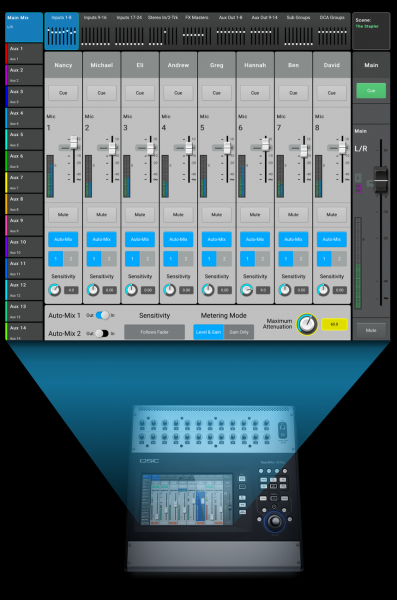
Task: Click Nancy's channel 1 fader
Action: pyautogui.click(x=74, y=142)
